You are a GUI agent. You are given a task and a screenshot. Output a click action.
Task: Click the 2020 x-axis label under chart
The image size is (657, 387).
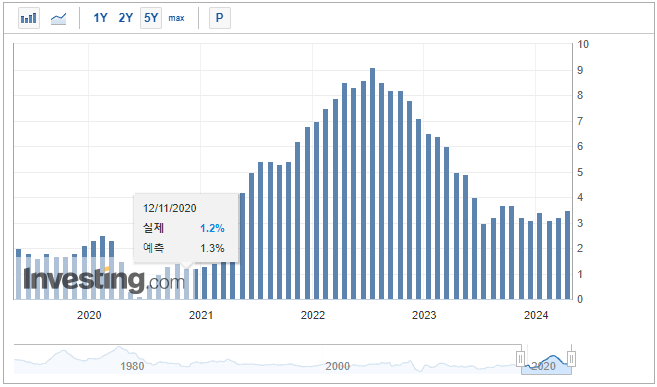pos(89,315)
